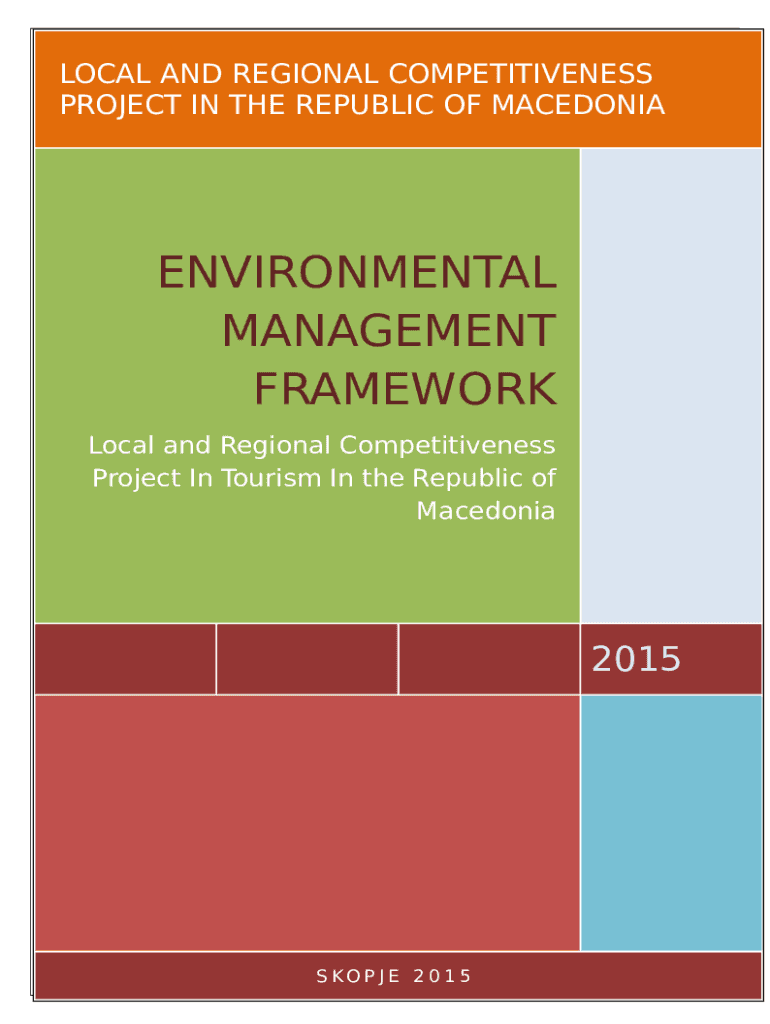This screenshot has height=1024, width=770.
Task: Click the leftmost empty dark red cell
Action: point(125,659)
